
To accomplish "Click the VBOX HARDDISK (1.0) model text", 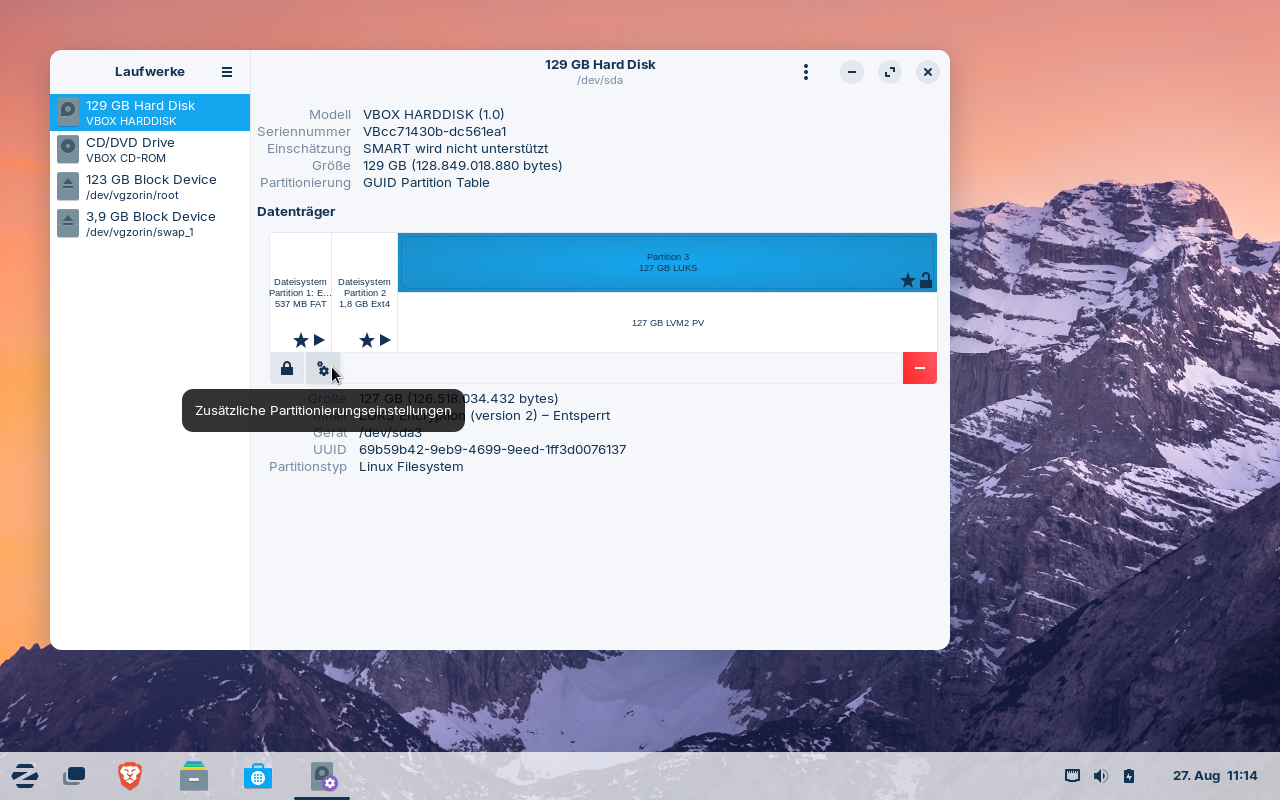I will [434, 114].
